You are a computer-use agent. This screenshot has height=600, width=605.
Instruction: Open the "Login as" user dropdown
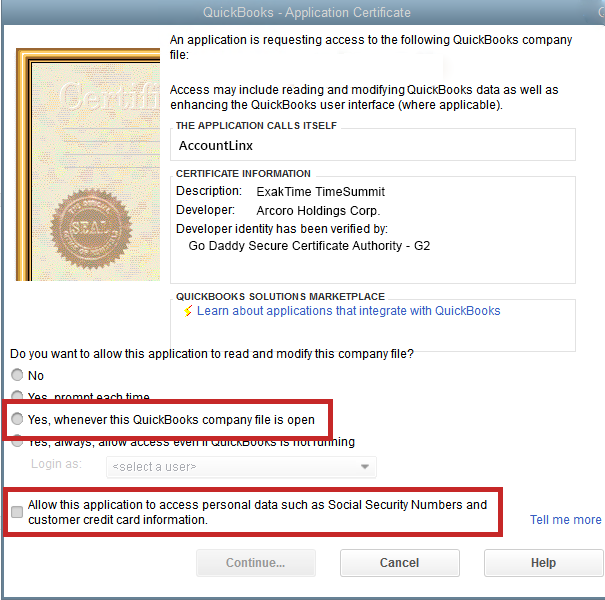click(x=241, y=467)
